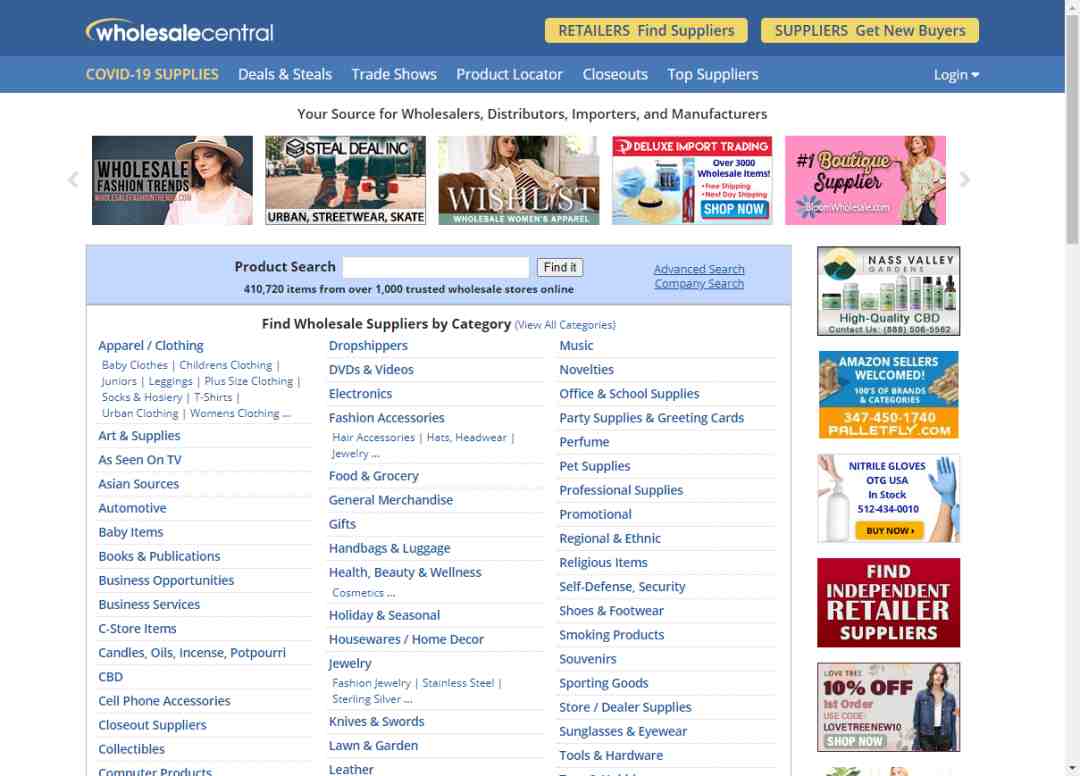Open Hats, Headwear subcategory

click(x=466, y=437)
